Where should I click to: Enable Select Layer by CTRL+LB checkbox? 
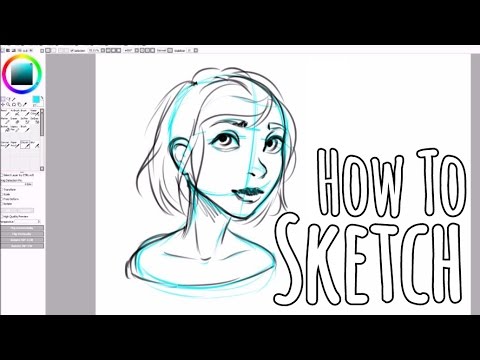(3, 175)
